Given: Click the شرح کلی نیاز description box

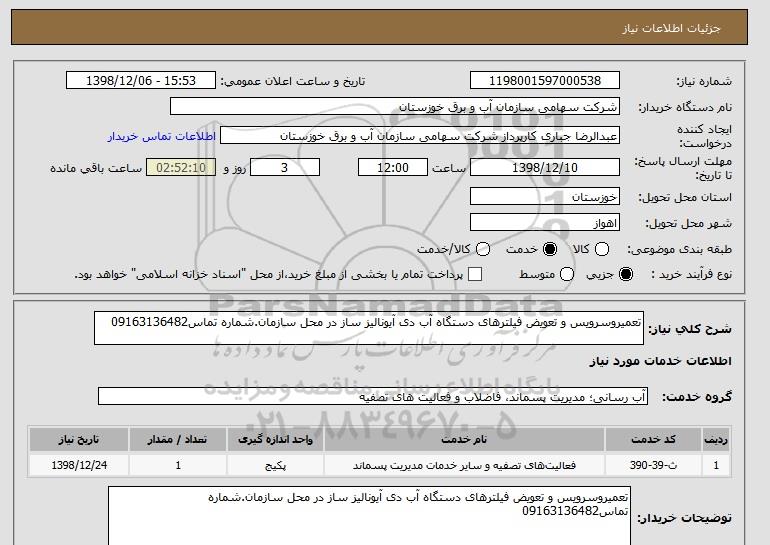Looking at the screenshot, I should [369, 328].
